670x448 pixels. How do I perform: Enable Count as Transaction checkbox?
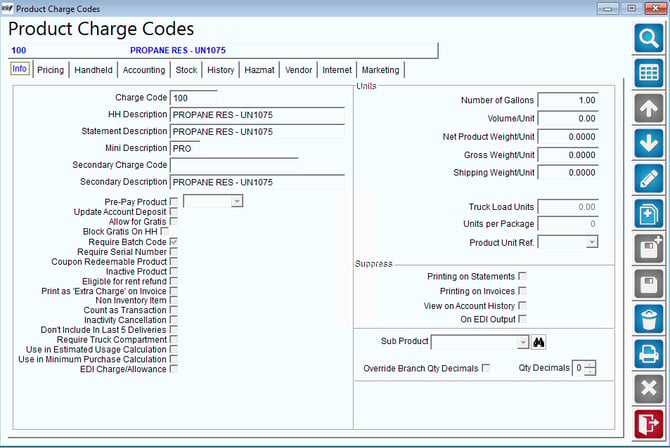coord(174,309)
